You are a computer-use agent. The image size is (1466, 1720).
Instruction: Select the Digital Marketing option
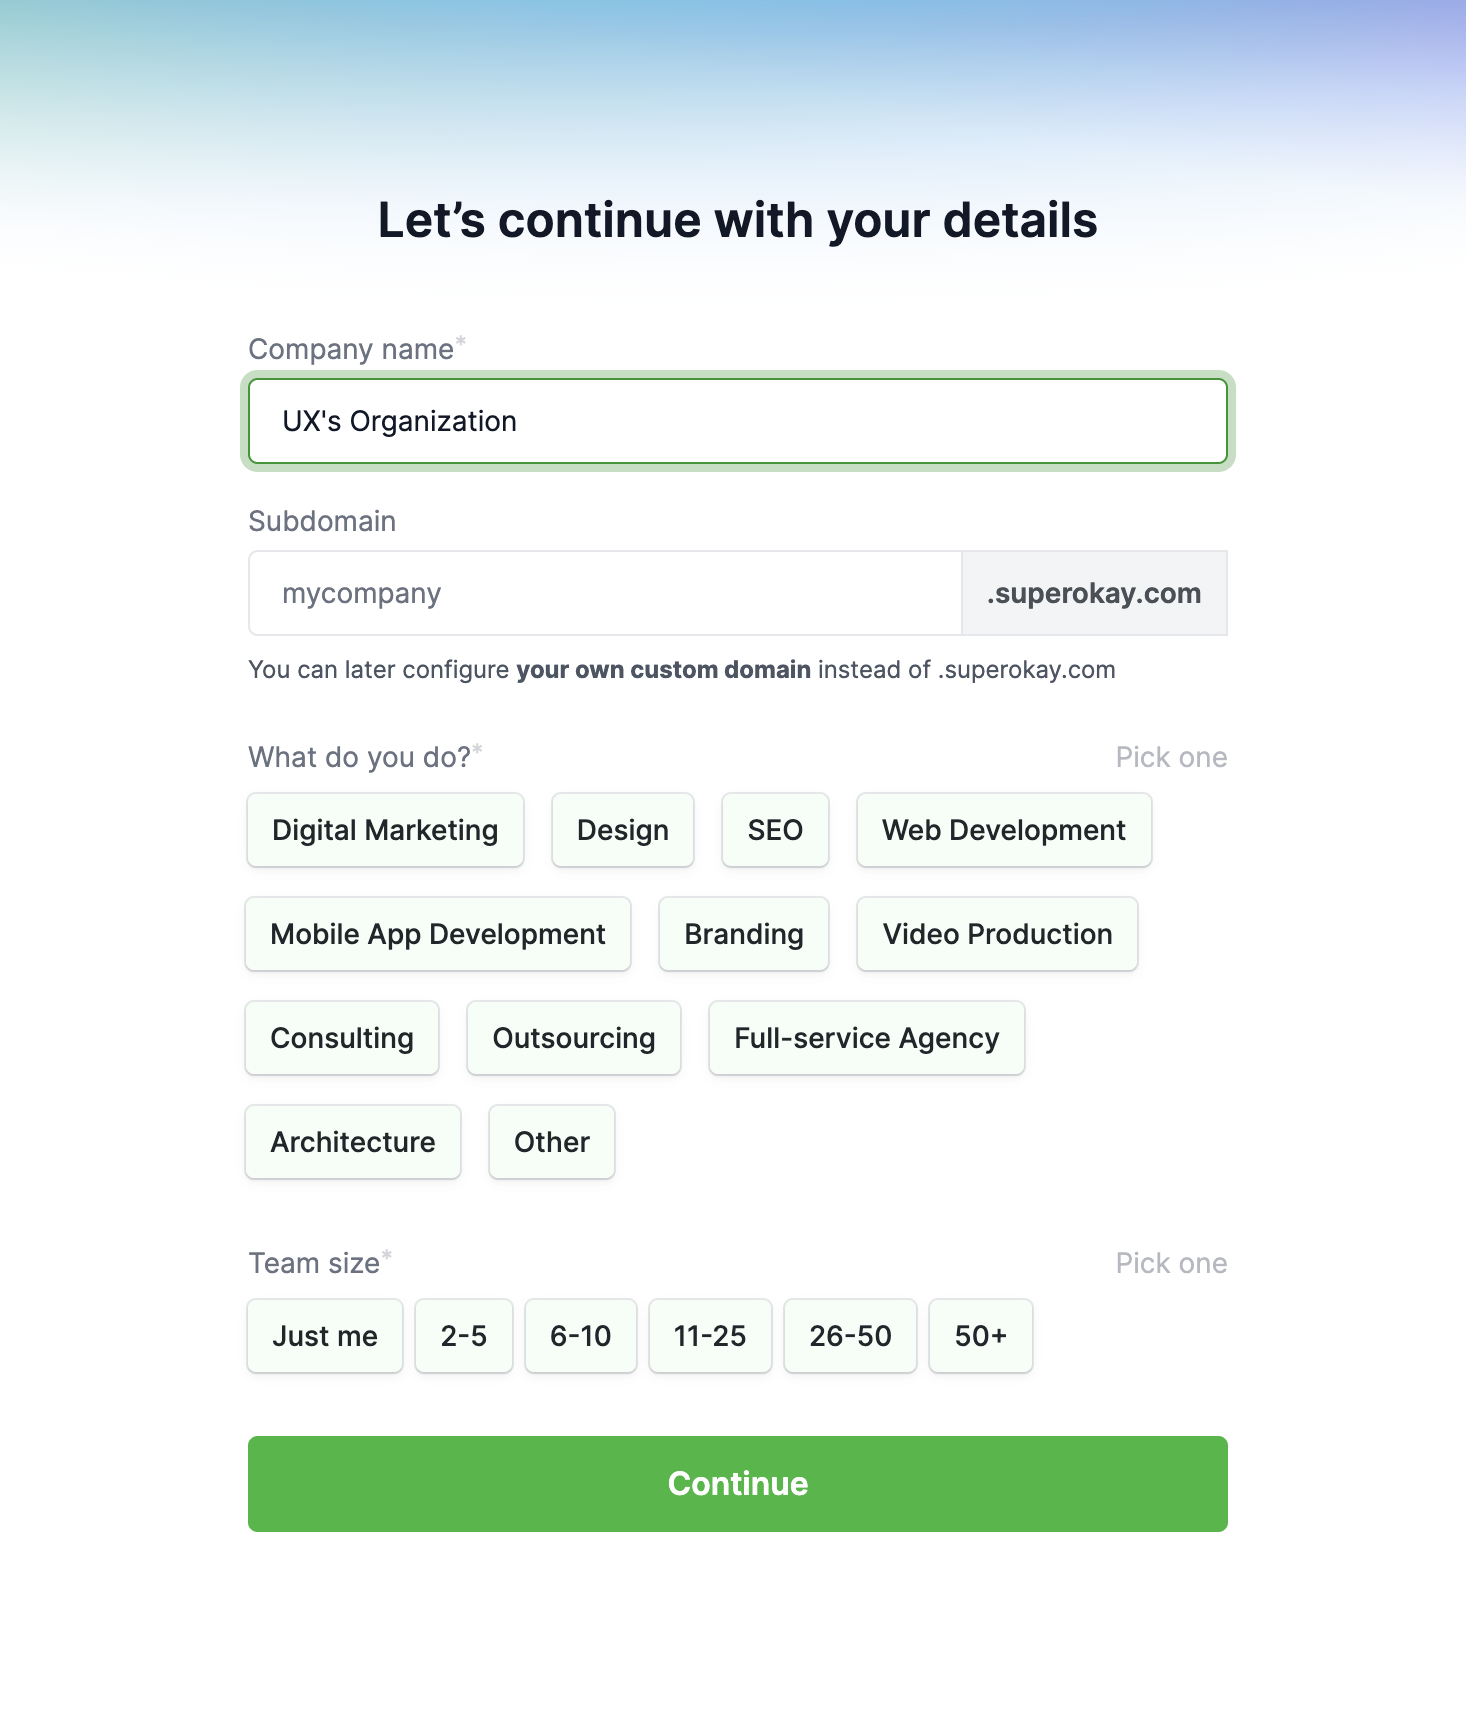385,830
